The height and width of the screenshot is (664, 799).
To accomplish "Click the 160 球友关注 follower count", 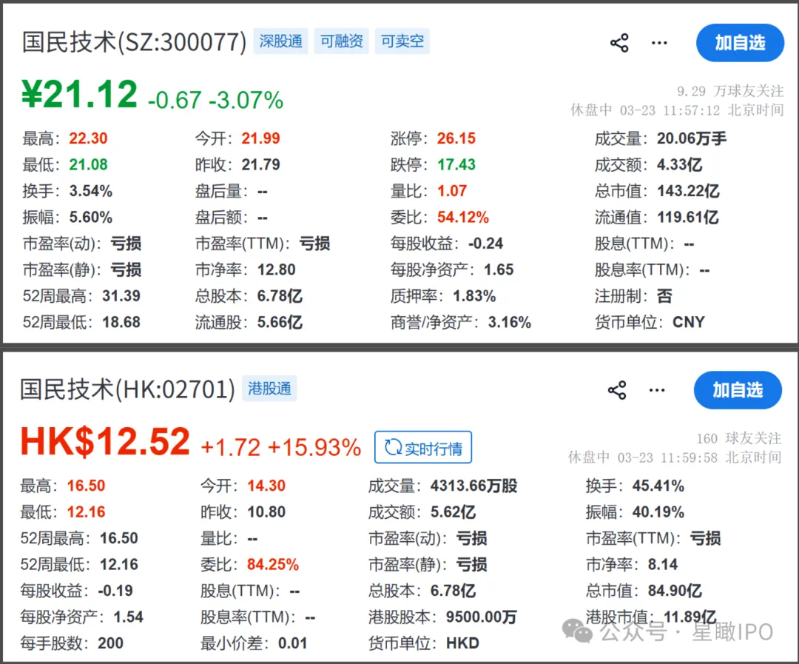I will [739, 438].
